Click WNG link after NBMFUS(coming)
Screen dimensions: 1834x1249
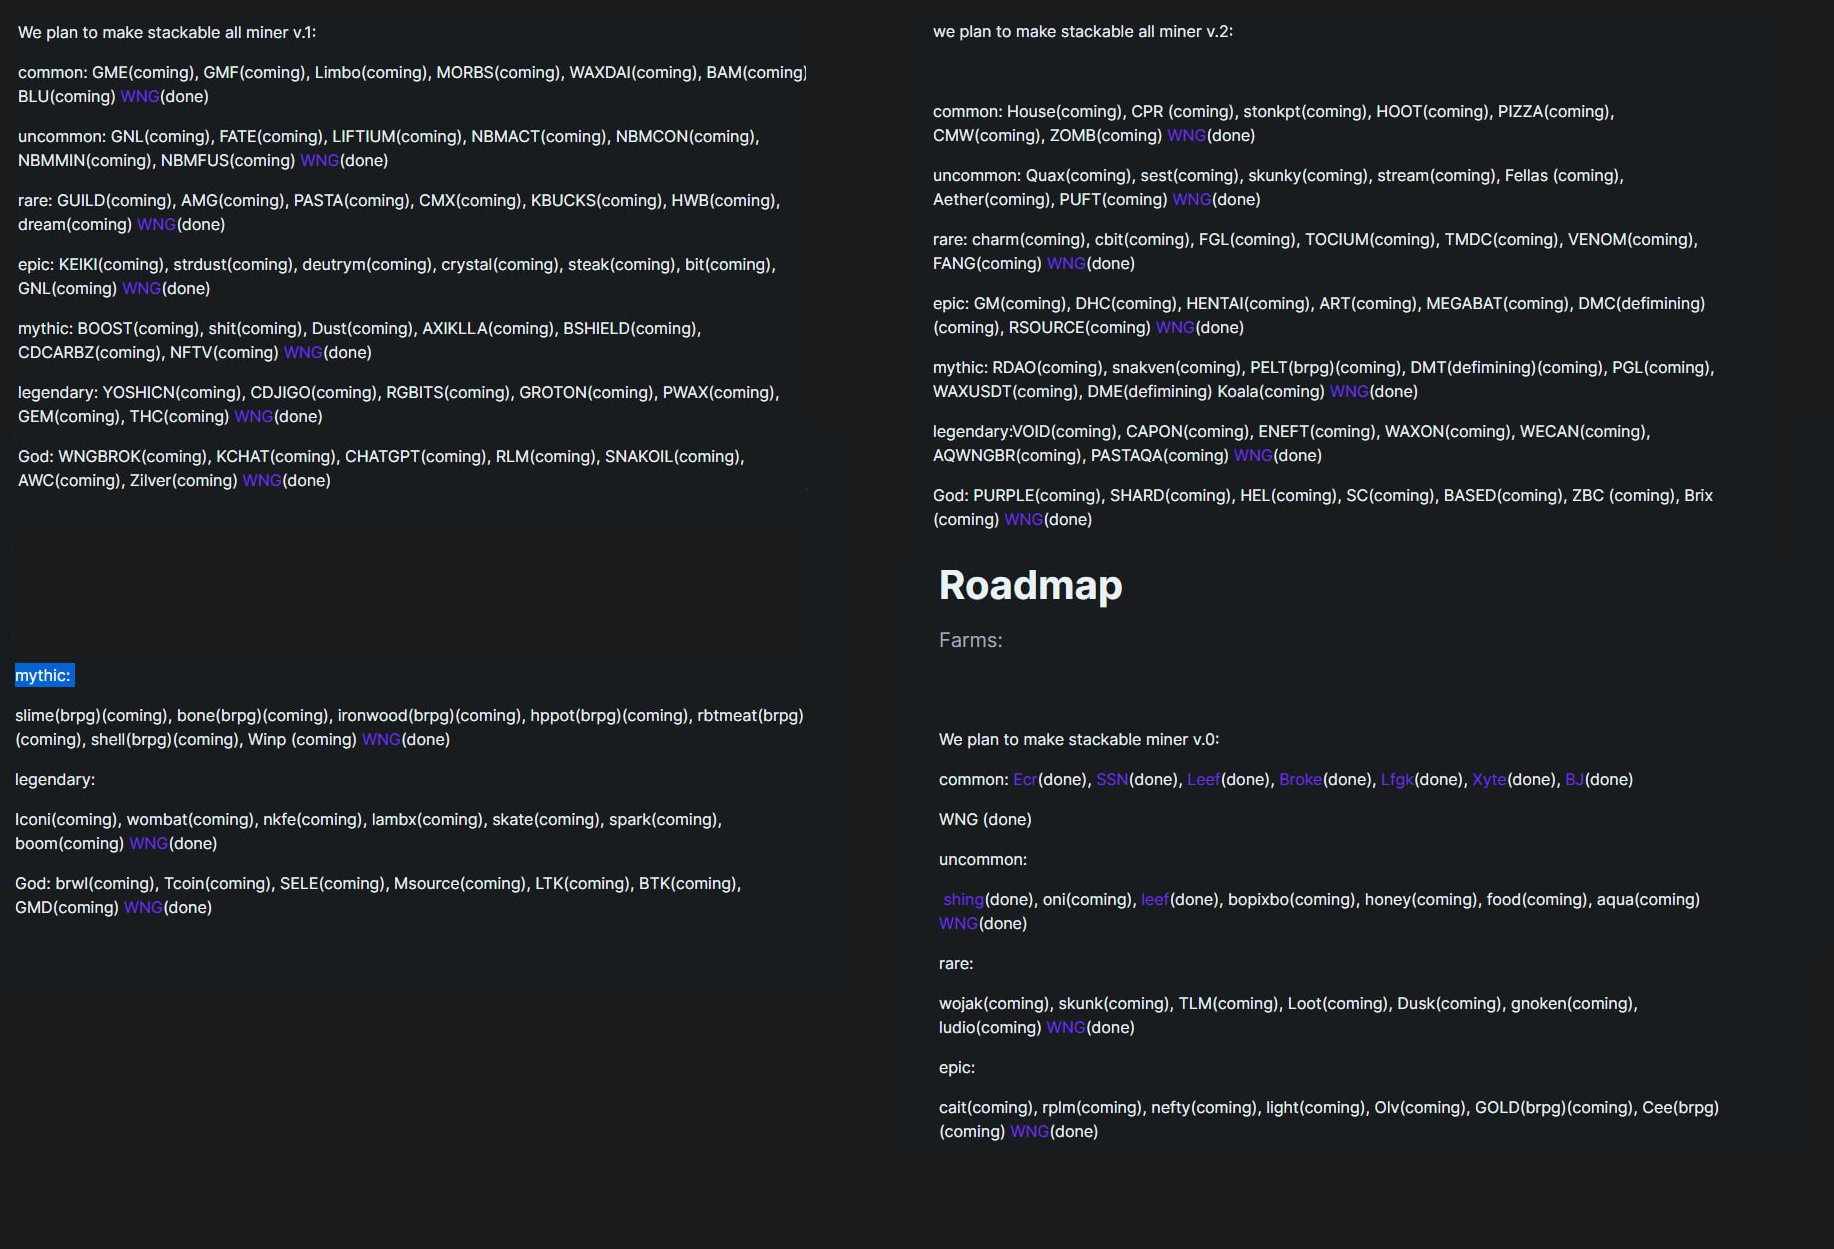click(320, 161)
